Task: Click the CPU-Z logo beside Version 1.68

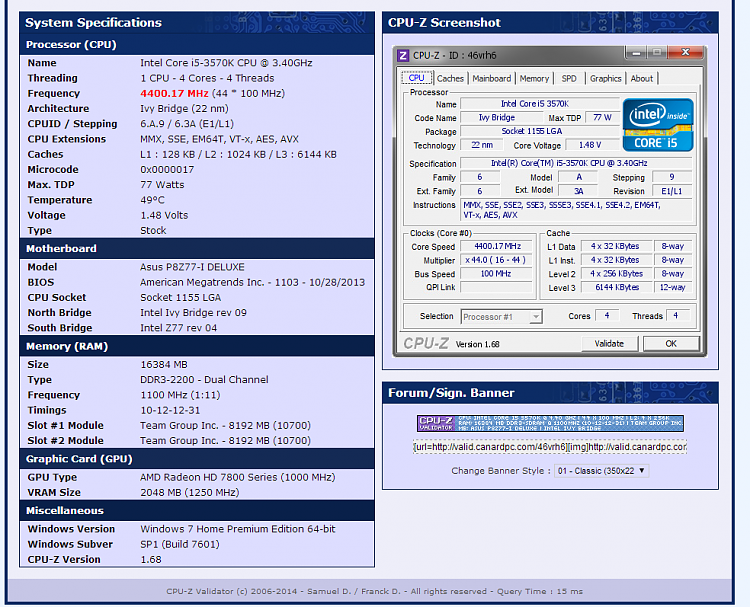Action: 426,343
